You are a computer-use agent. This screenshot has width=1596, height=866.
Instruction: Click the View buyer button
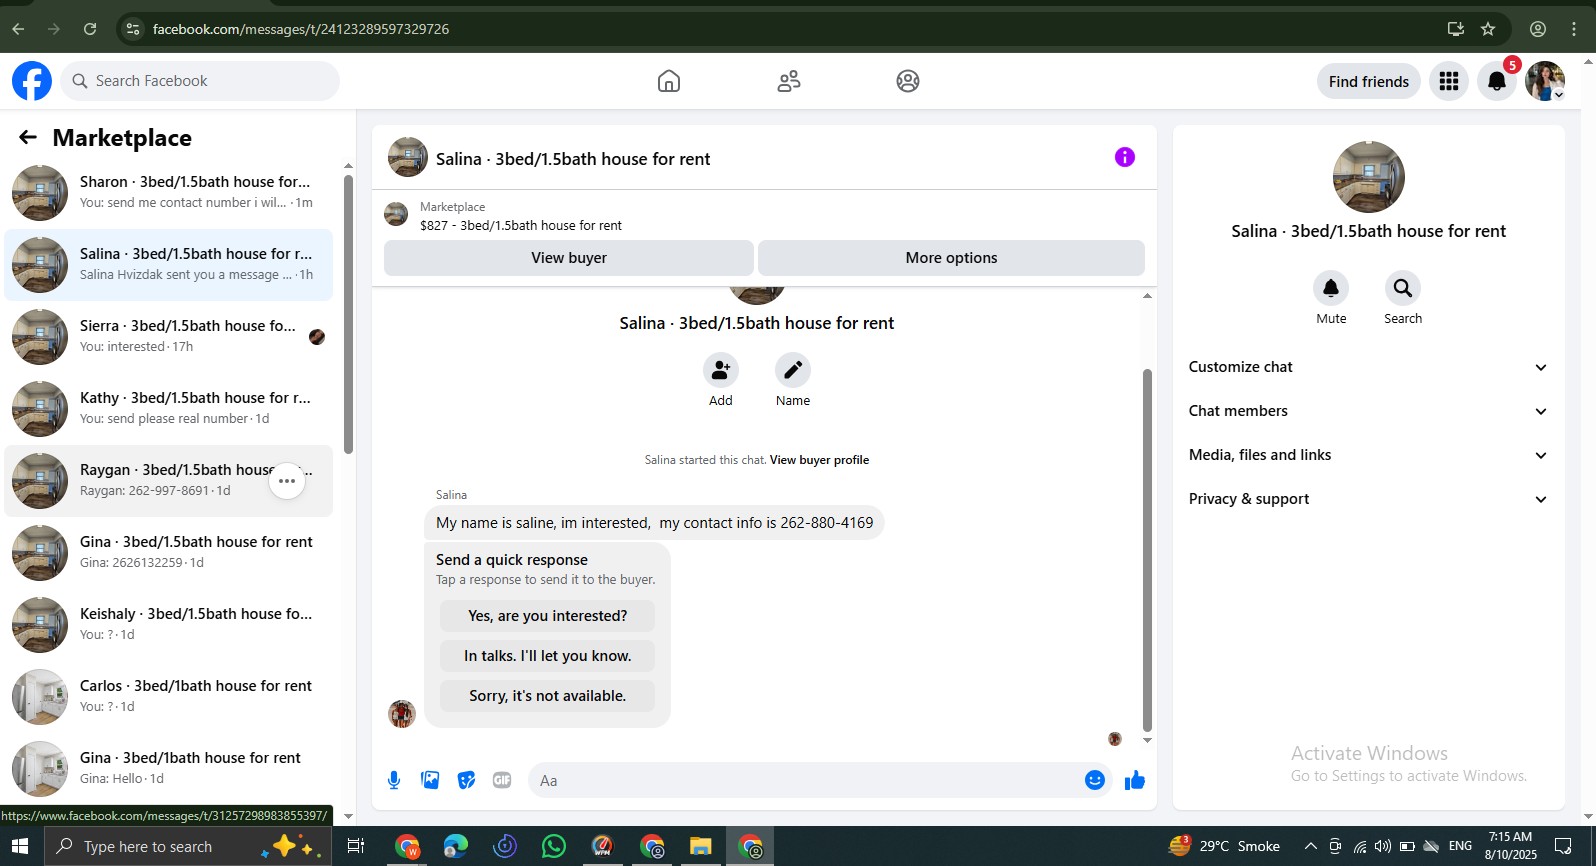[x=569, y=258]
